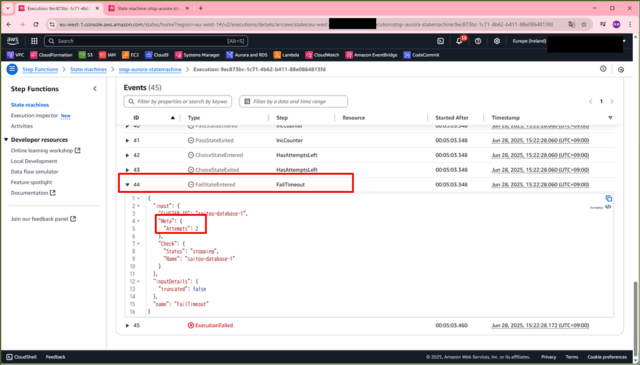Viewport: 640px width, 365px height.
Task: Open Feature spotlight link
Action: pyautogui.click(x=31, y=182)
